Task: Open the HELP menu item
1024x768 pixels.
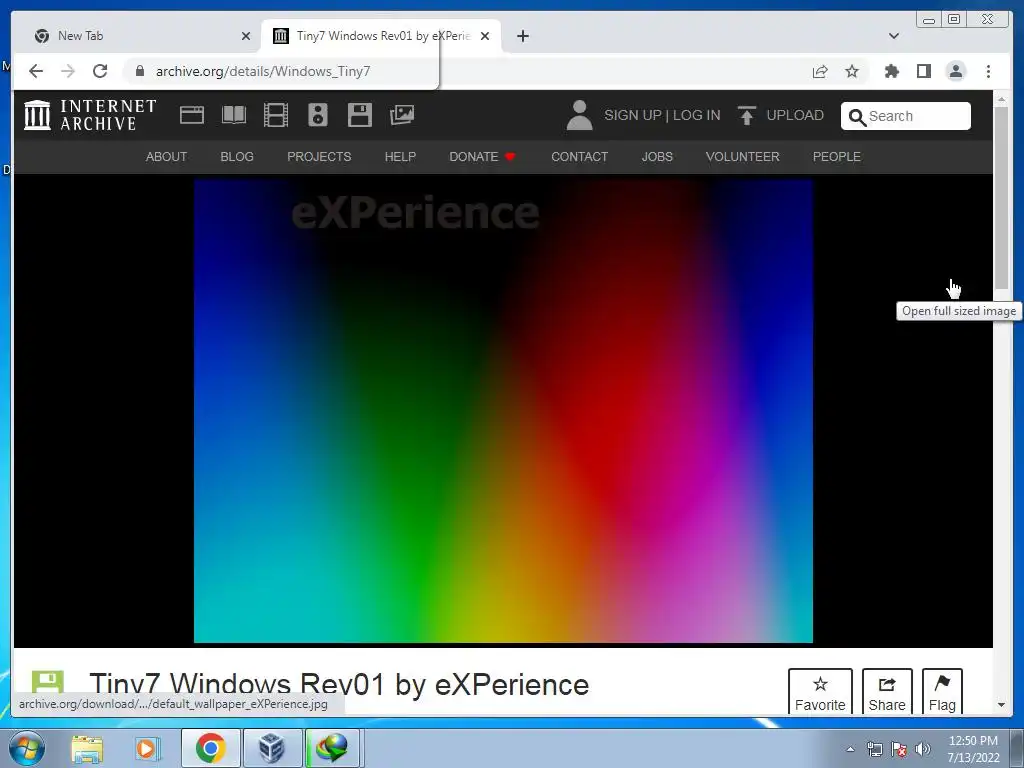Action: 400,157
